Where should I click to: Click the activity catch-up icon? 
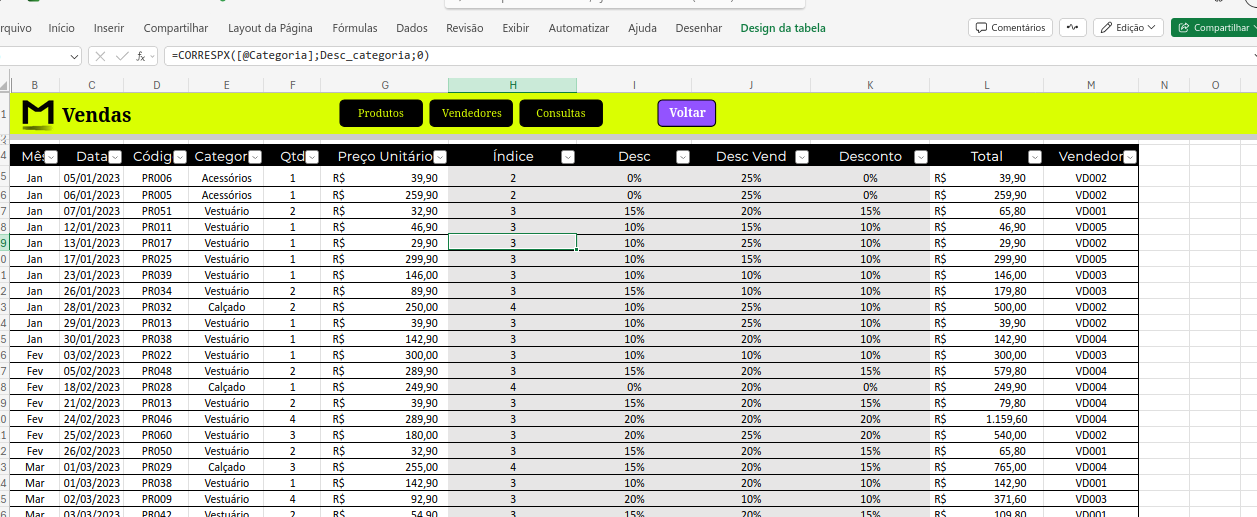(x=1073, y=28)
